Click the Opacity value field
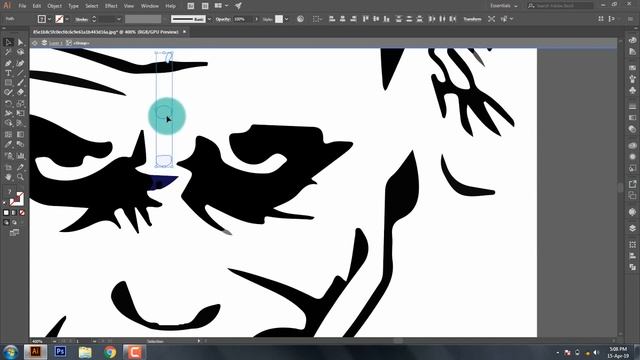 pyautogui.click(x=242, y=19)
